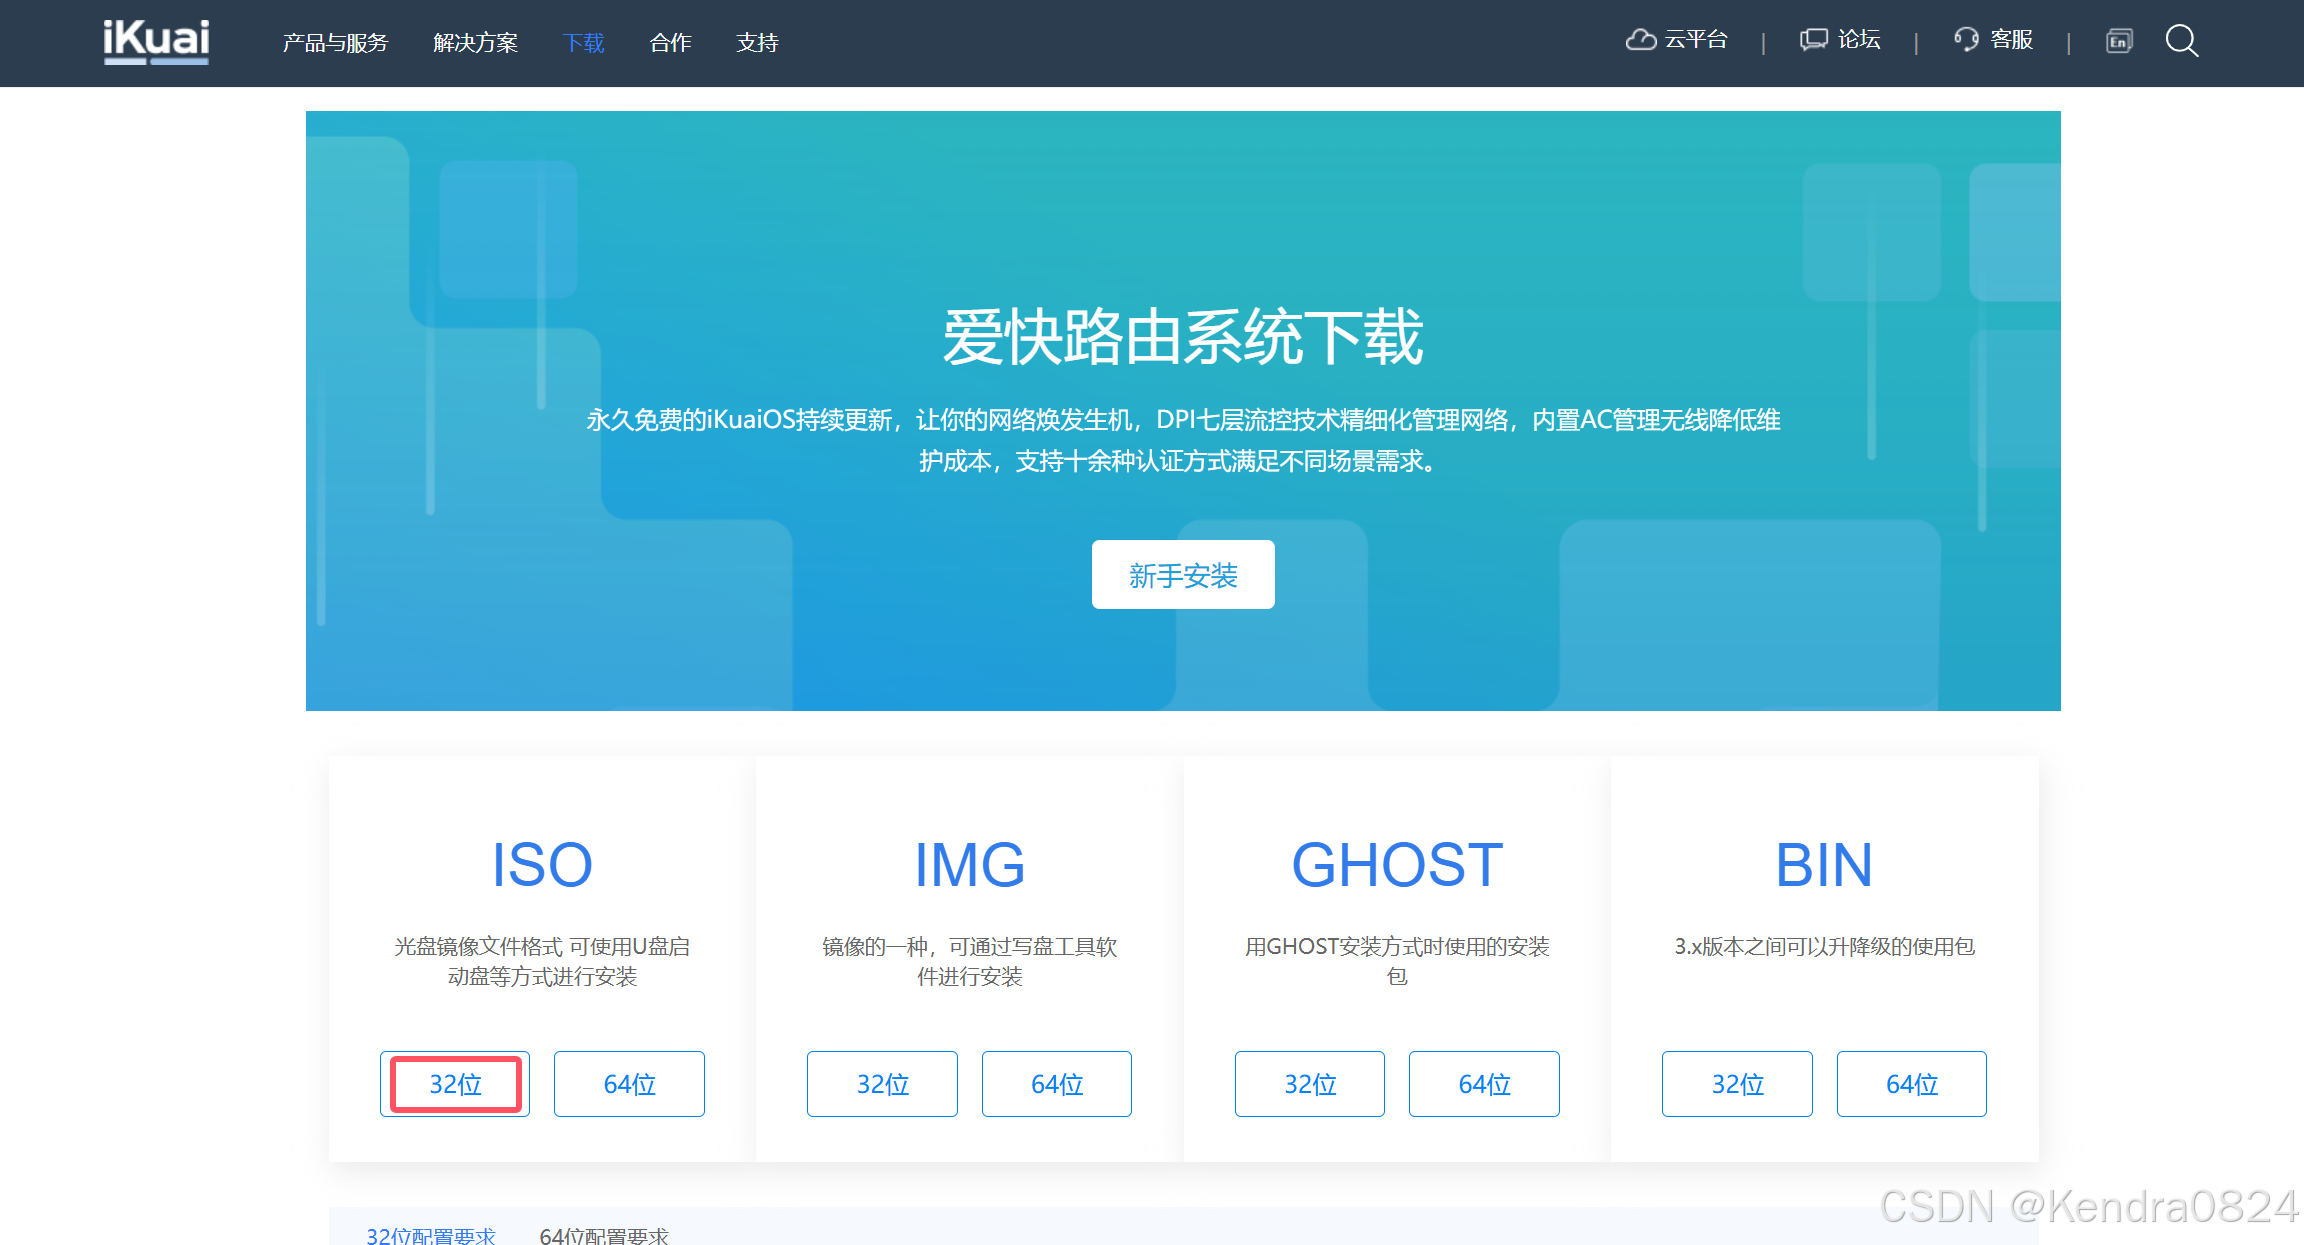Open the 支持 menu
The width and height of the screenshot is (2304, 1245).
(x=757, y=43)
